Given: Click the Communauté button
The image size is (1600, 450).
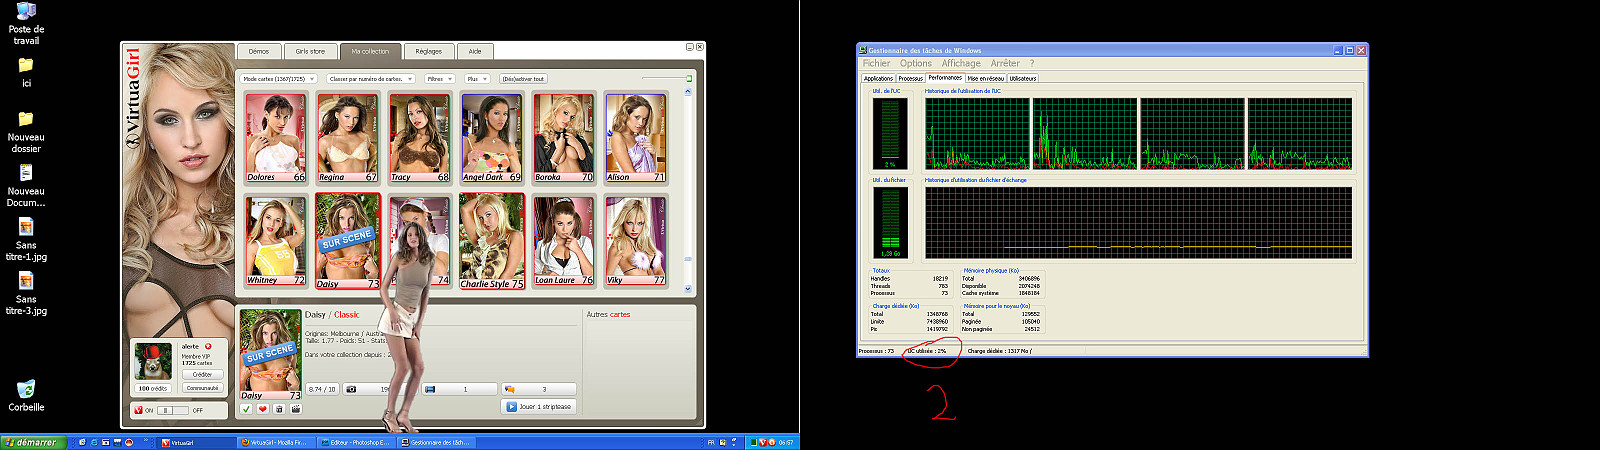Looking at the screenshot, I should tap(202, 388).
